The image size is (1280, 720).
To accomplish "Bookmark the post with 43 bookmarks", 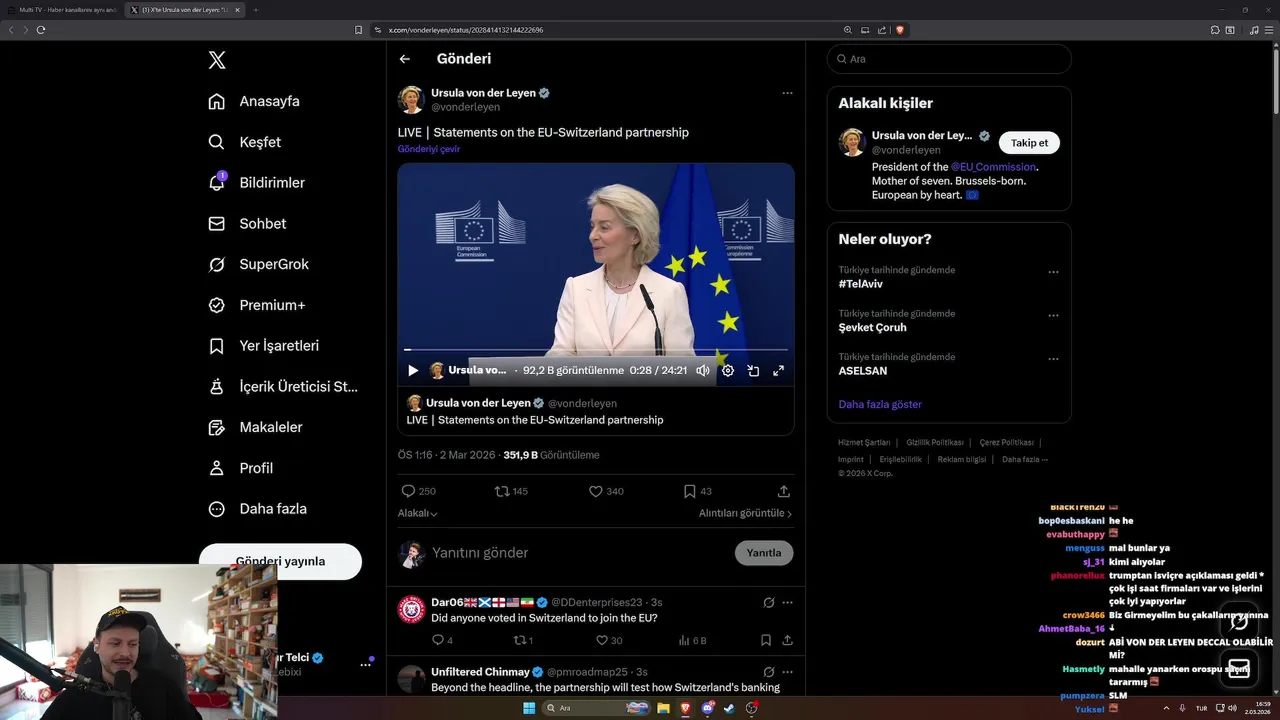I will (x=697, y=491).
